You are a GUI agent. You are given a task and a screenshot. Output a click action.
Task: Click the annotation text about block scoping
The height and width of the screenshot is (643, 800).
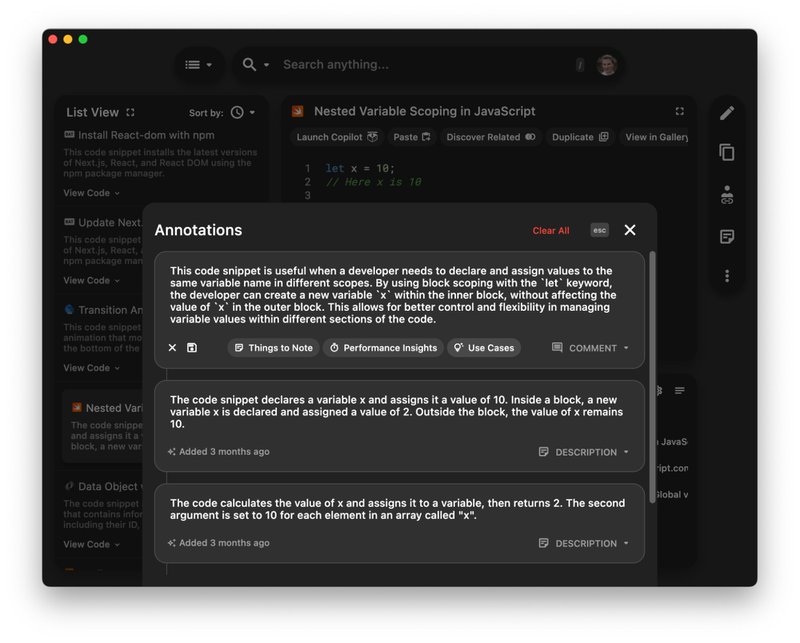coord(393,295)
